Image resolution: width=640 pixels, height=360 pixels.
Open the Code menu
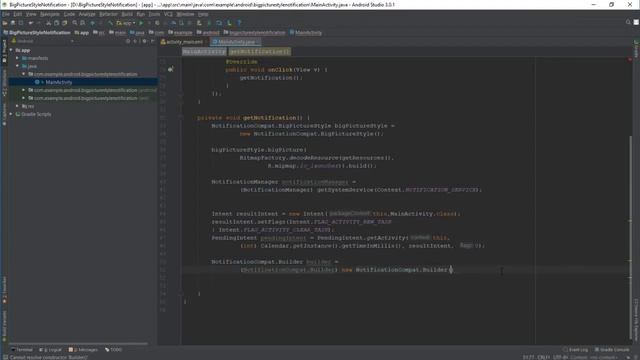[69, 14]
